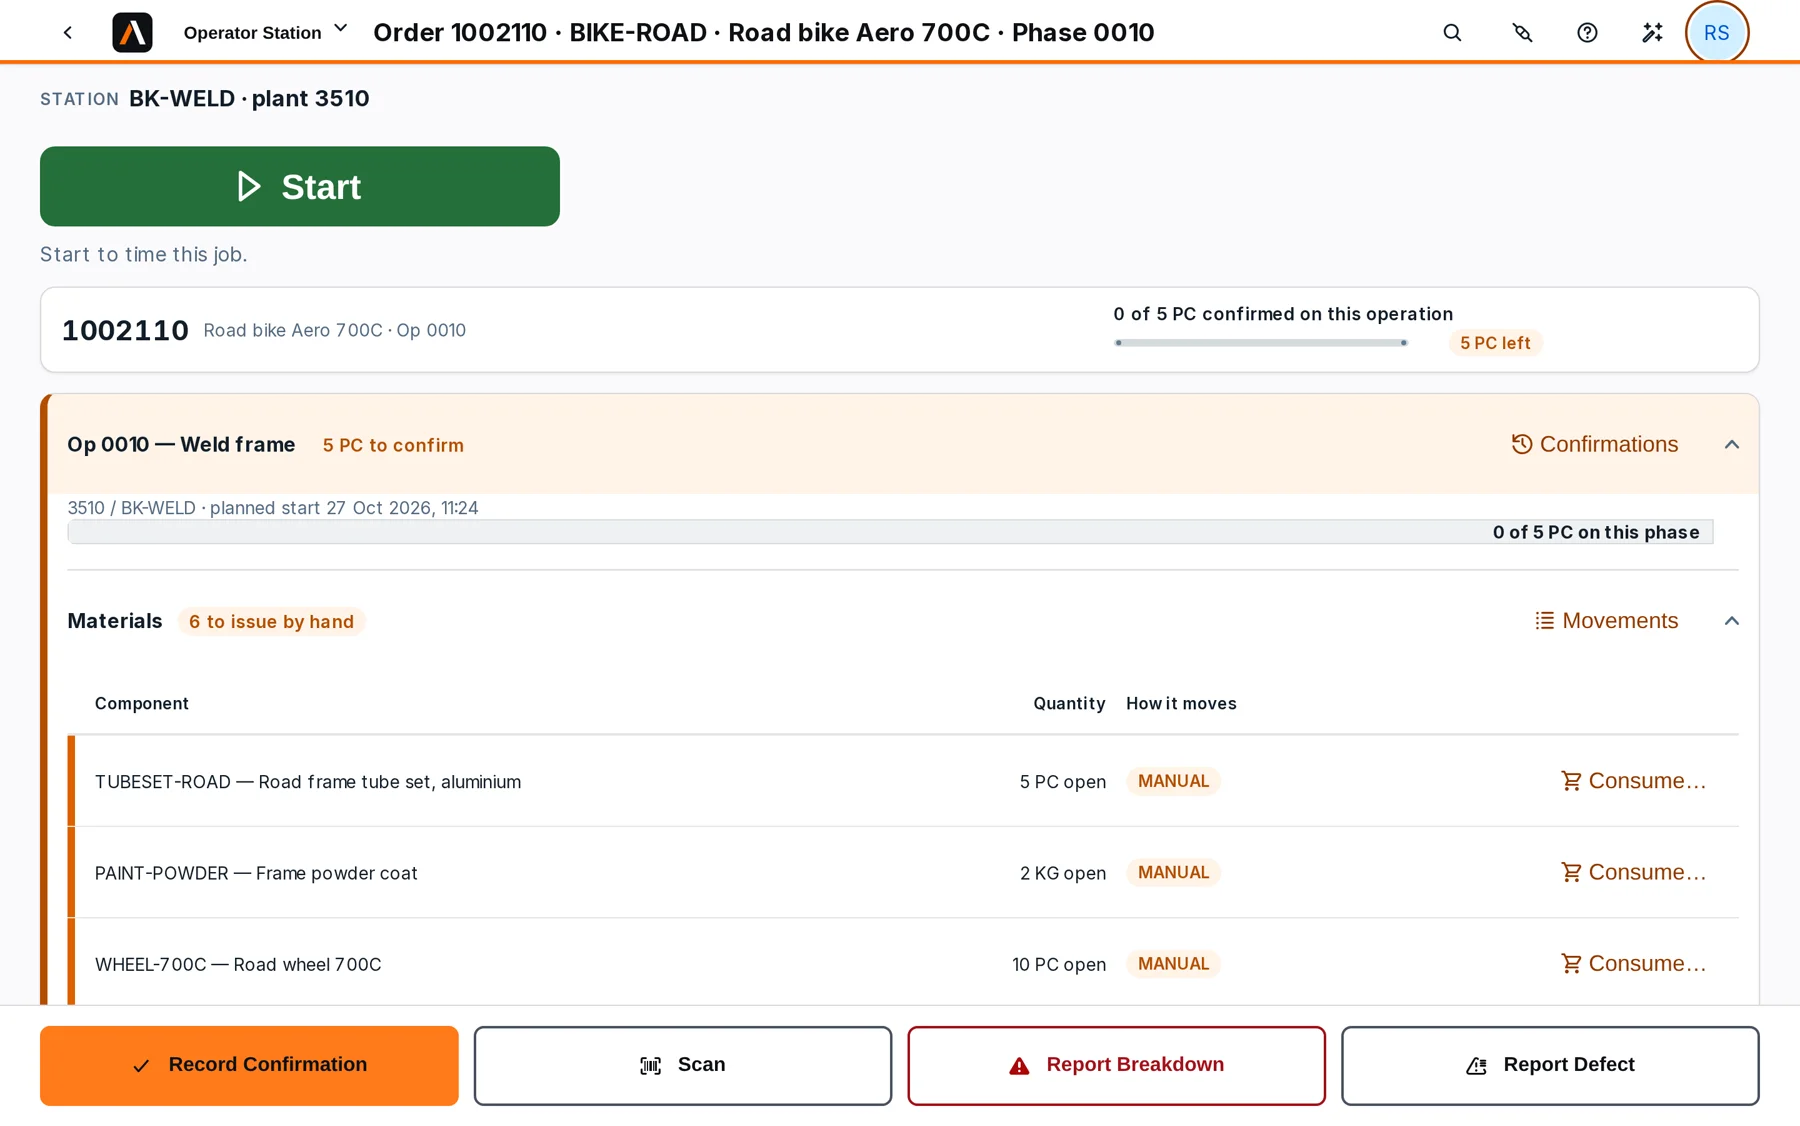1800x1126 pixels.
Task: Consume the TUBESET-ROAD component
Action: pos(1634,781)
